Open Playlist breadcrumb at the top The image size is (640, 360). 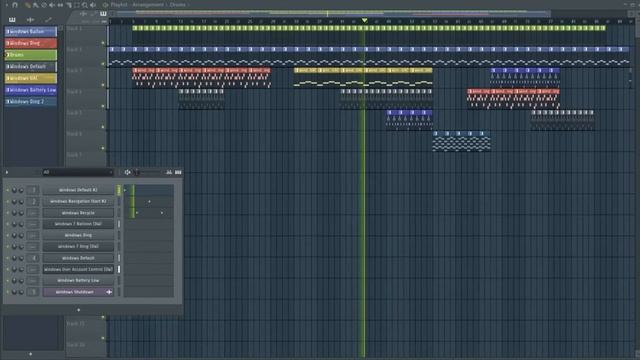[119, 5]
